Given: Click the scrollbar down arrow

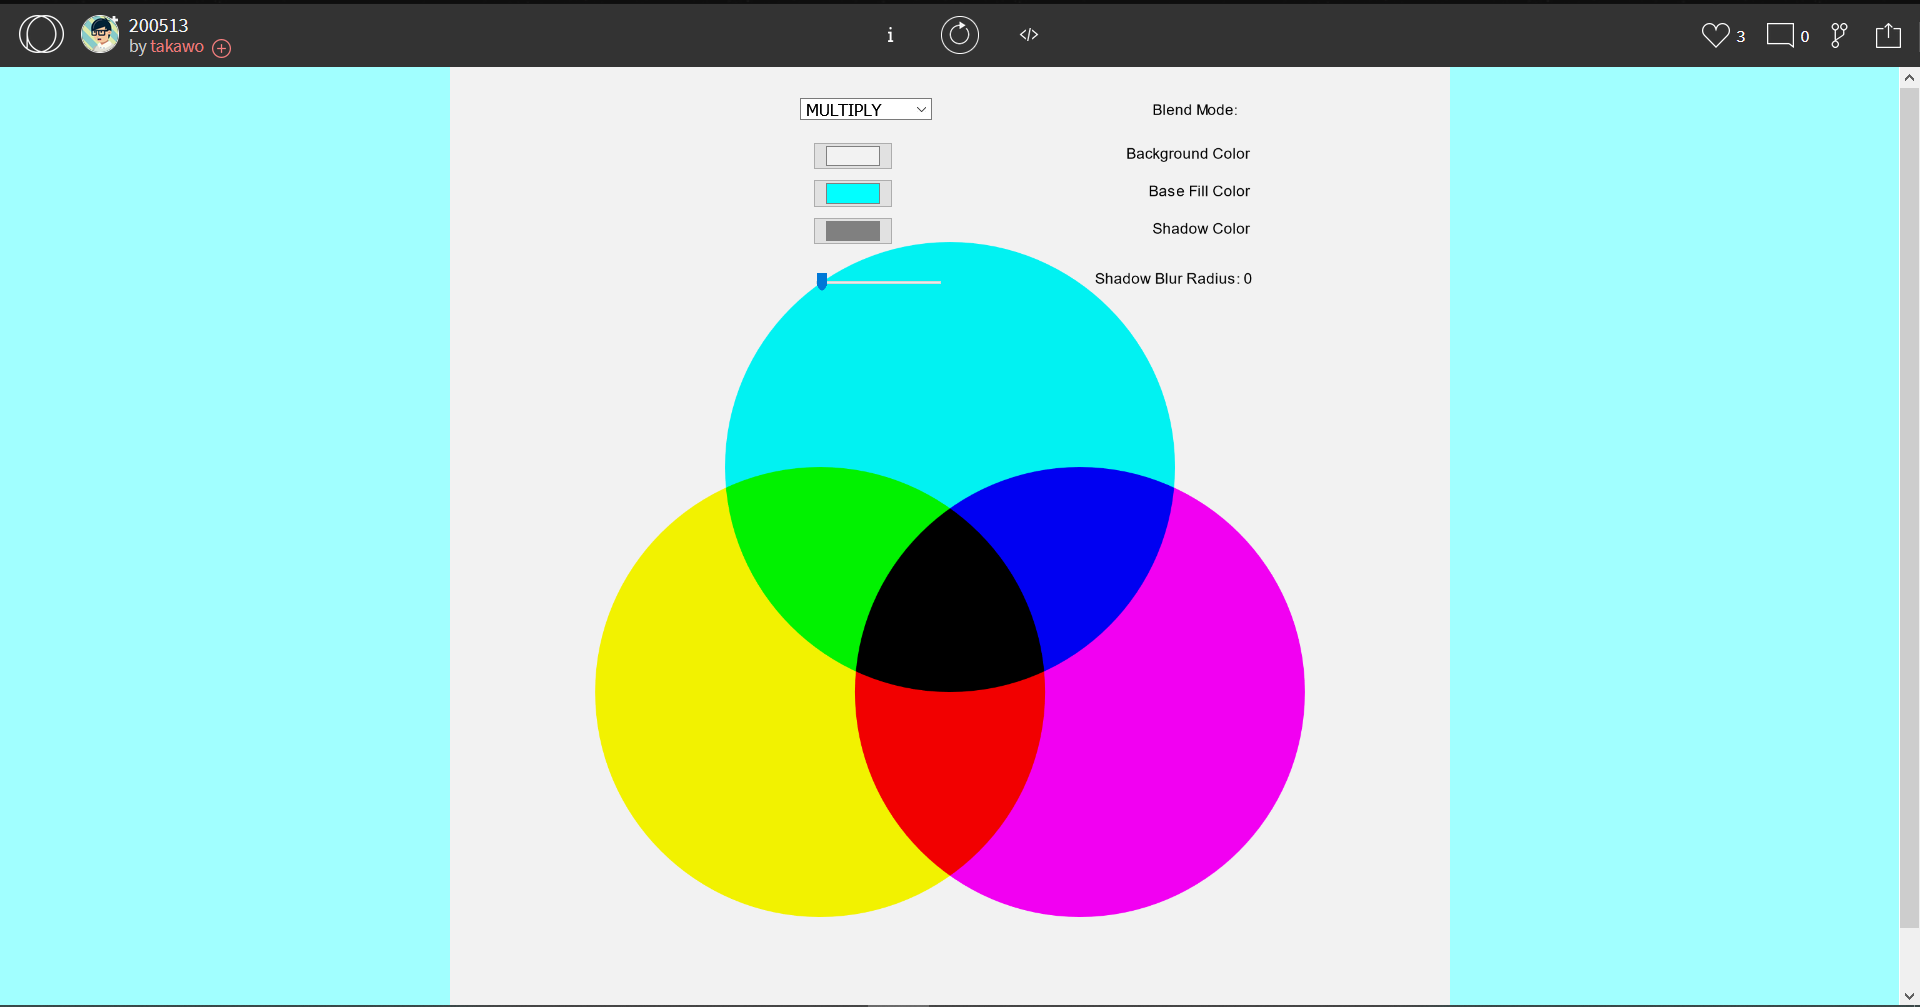Looking at the screenshot, I should [1909, 996].
